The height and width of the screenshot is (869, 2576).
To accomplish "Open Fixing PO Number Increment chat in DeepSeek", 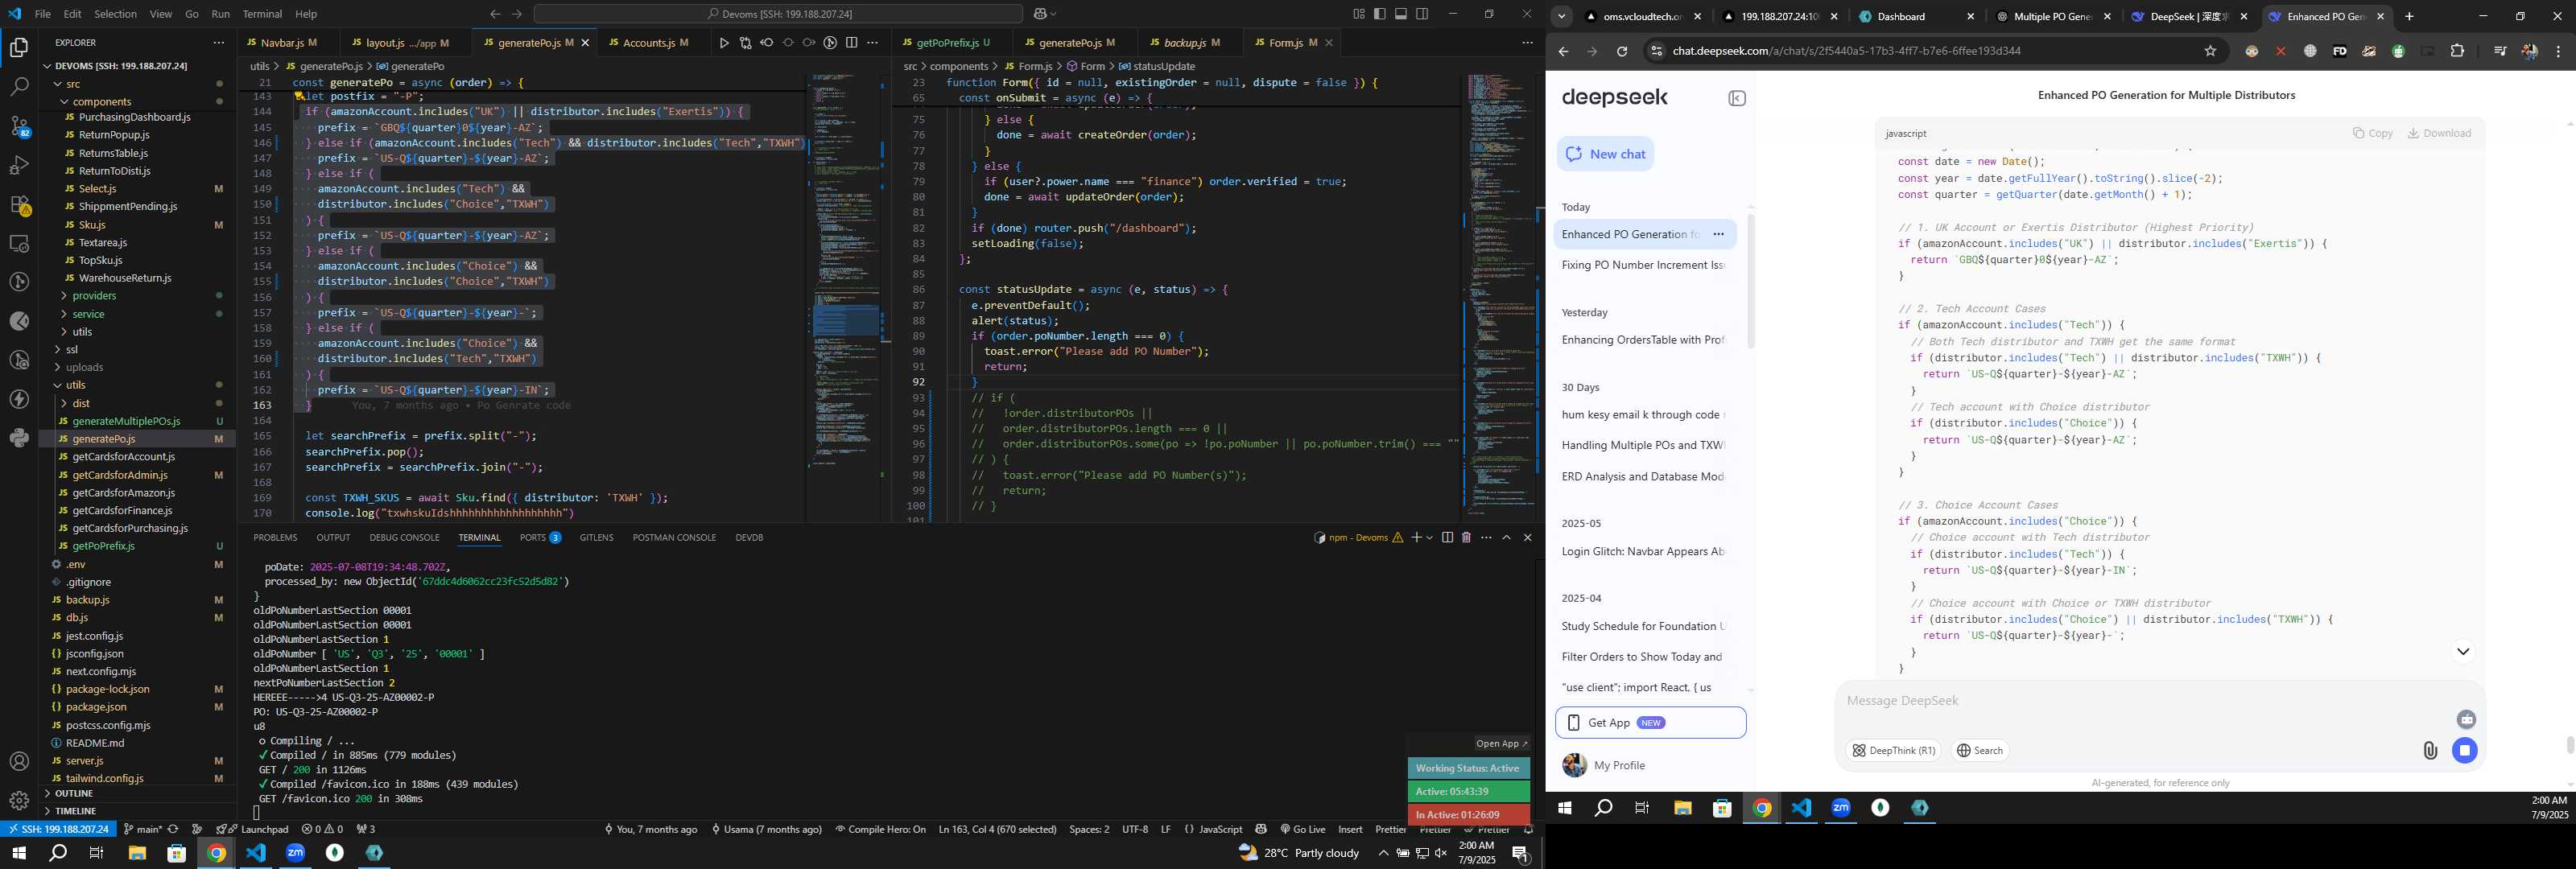I will pyautogui.click(x=1643, y=265).
